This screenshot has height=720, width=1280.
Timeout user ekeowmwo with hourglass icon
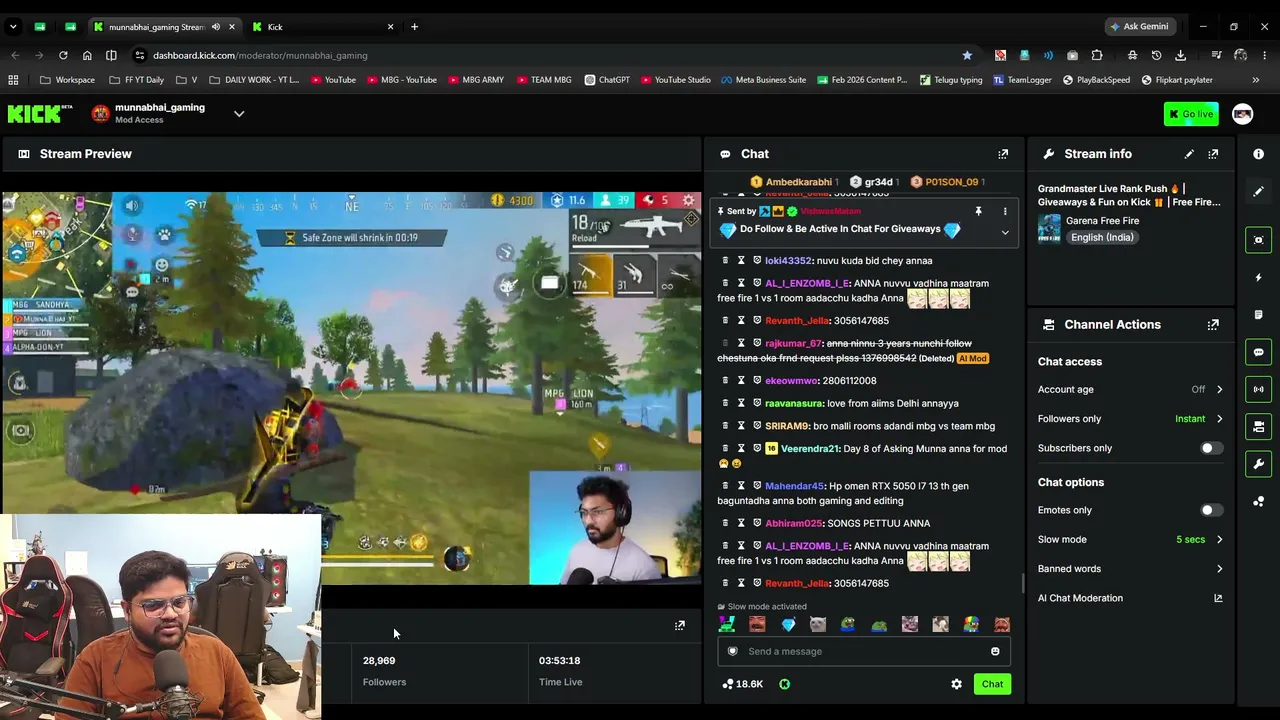coord(741,381)
